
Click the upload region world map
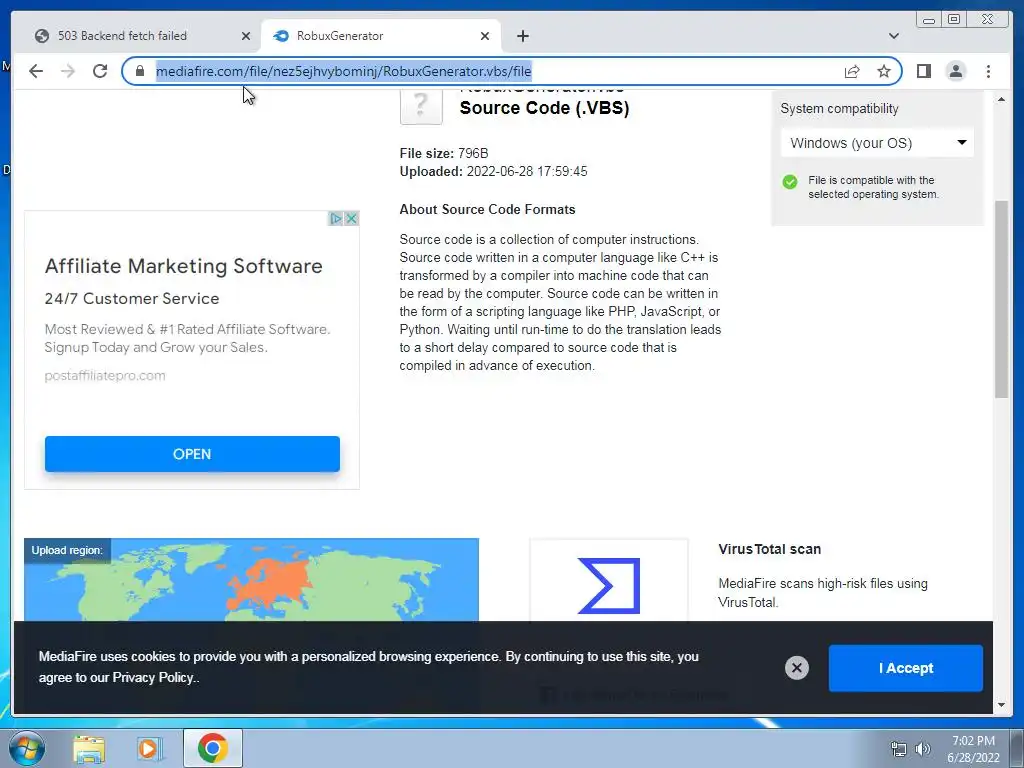pos(251,580)
